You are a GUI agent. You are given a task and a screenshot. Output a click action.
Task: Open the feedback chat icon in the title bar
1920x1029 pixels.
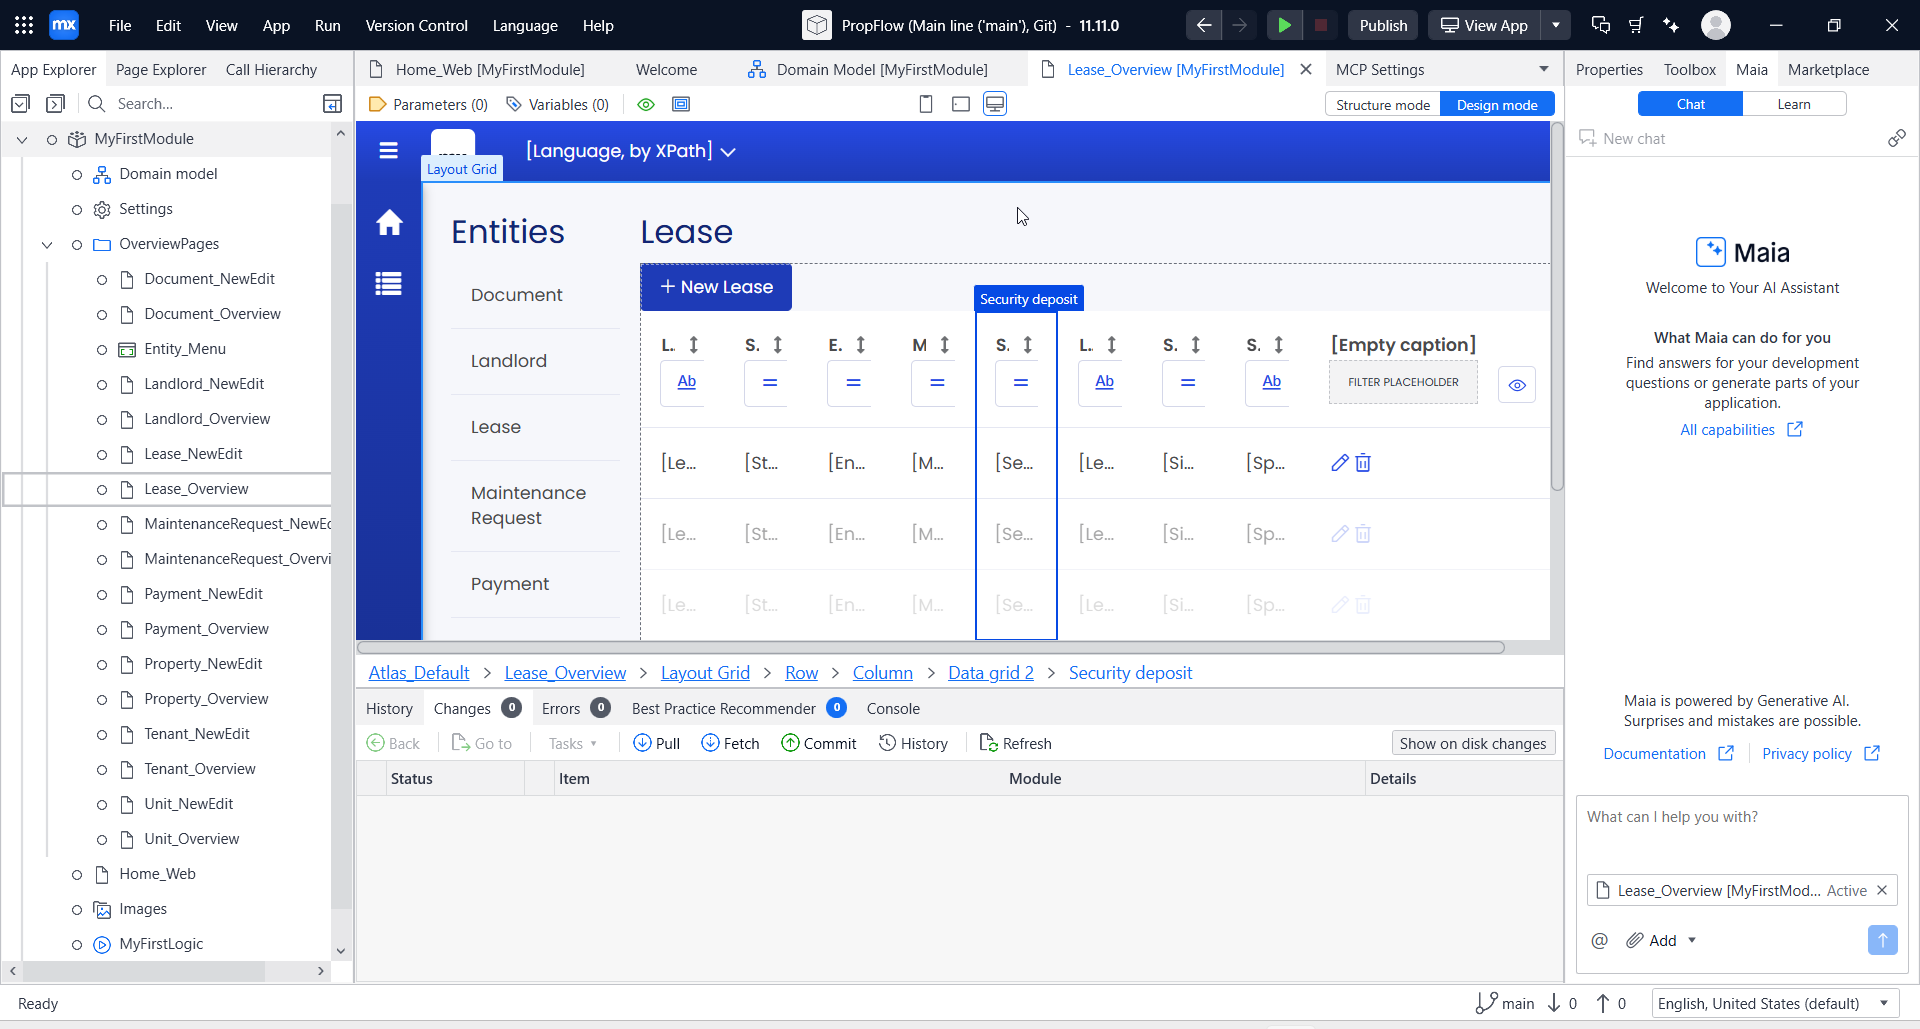coord(1600,25)
